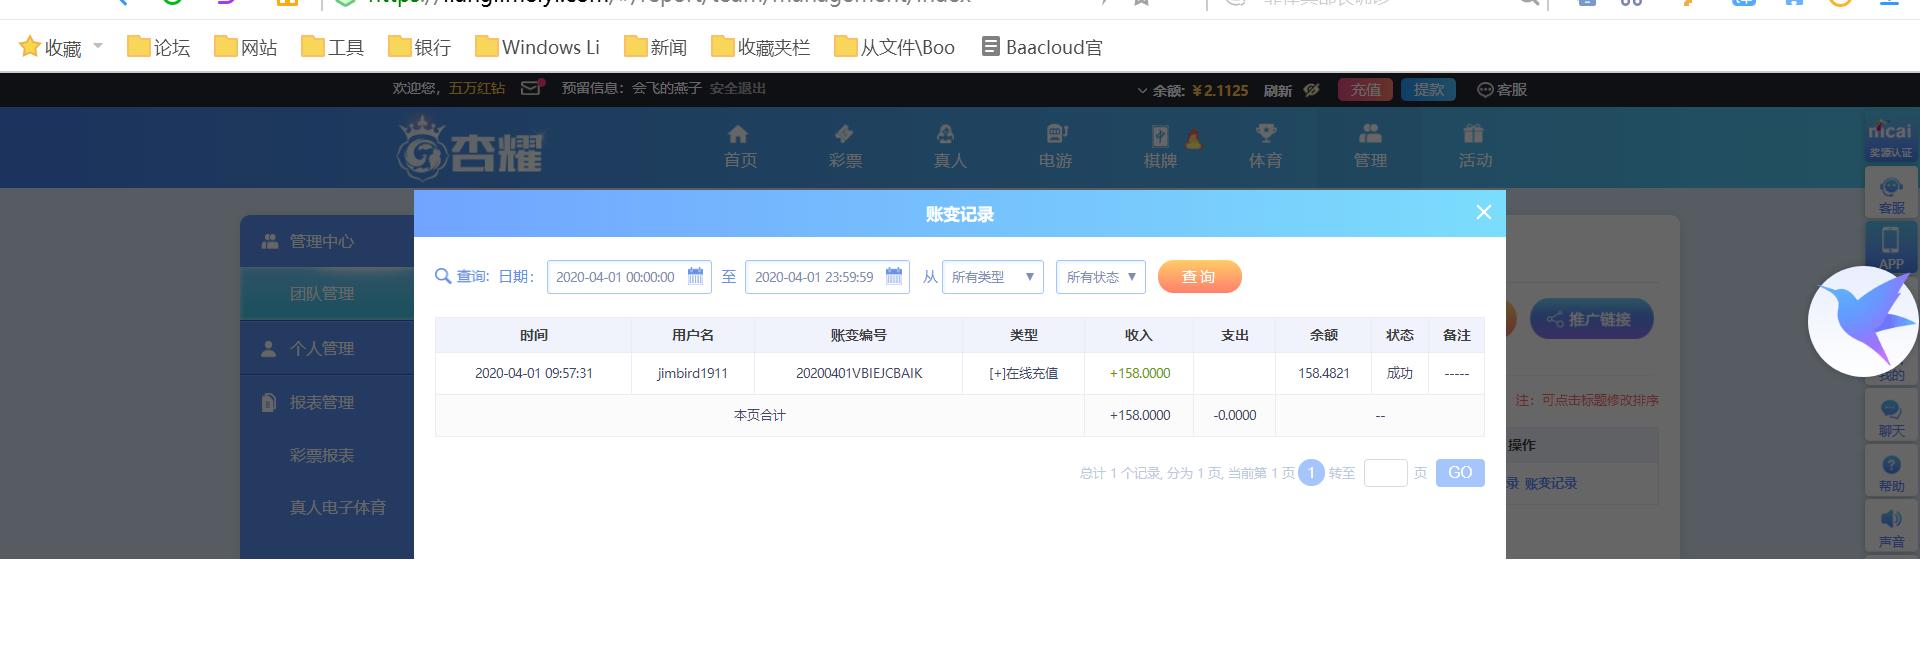1920x648 pixels.
Task: Open the mail envelope icon in top bar
Action: coord(530,88)
